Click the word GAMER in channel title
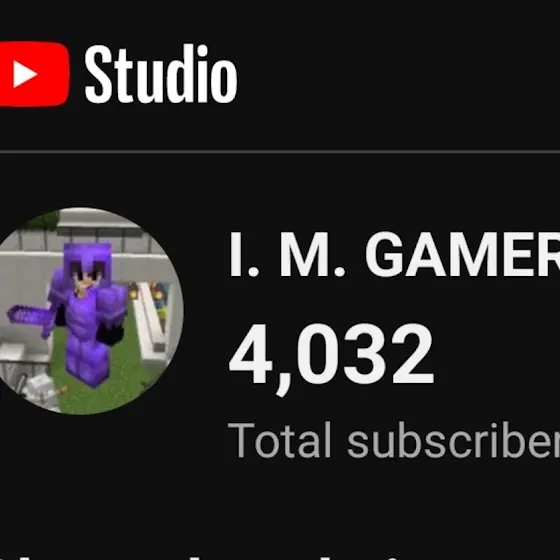The width and height of the screenshot is (560, 560). point(462,254)
